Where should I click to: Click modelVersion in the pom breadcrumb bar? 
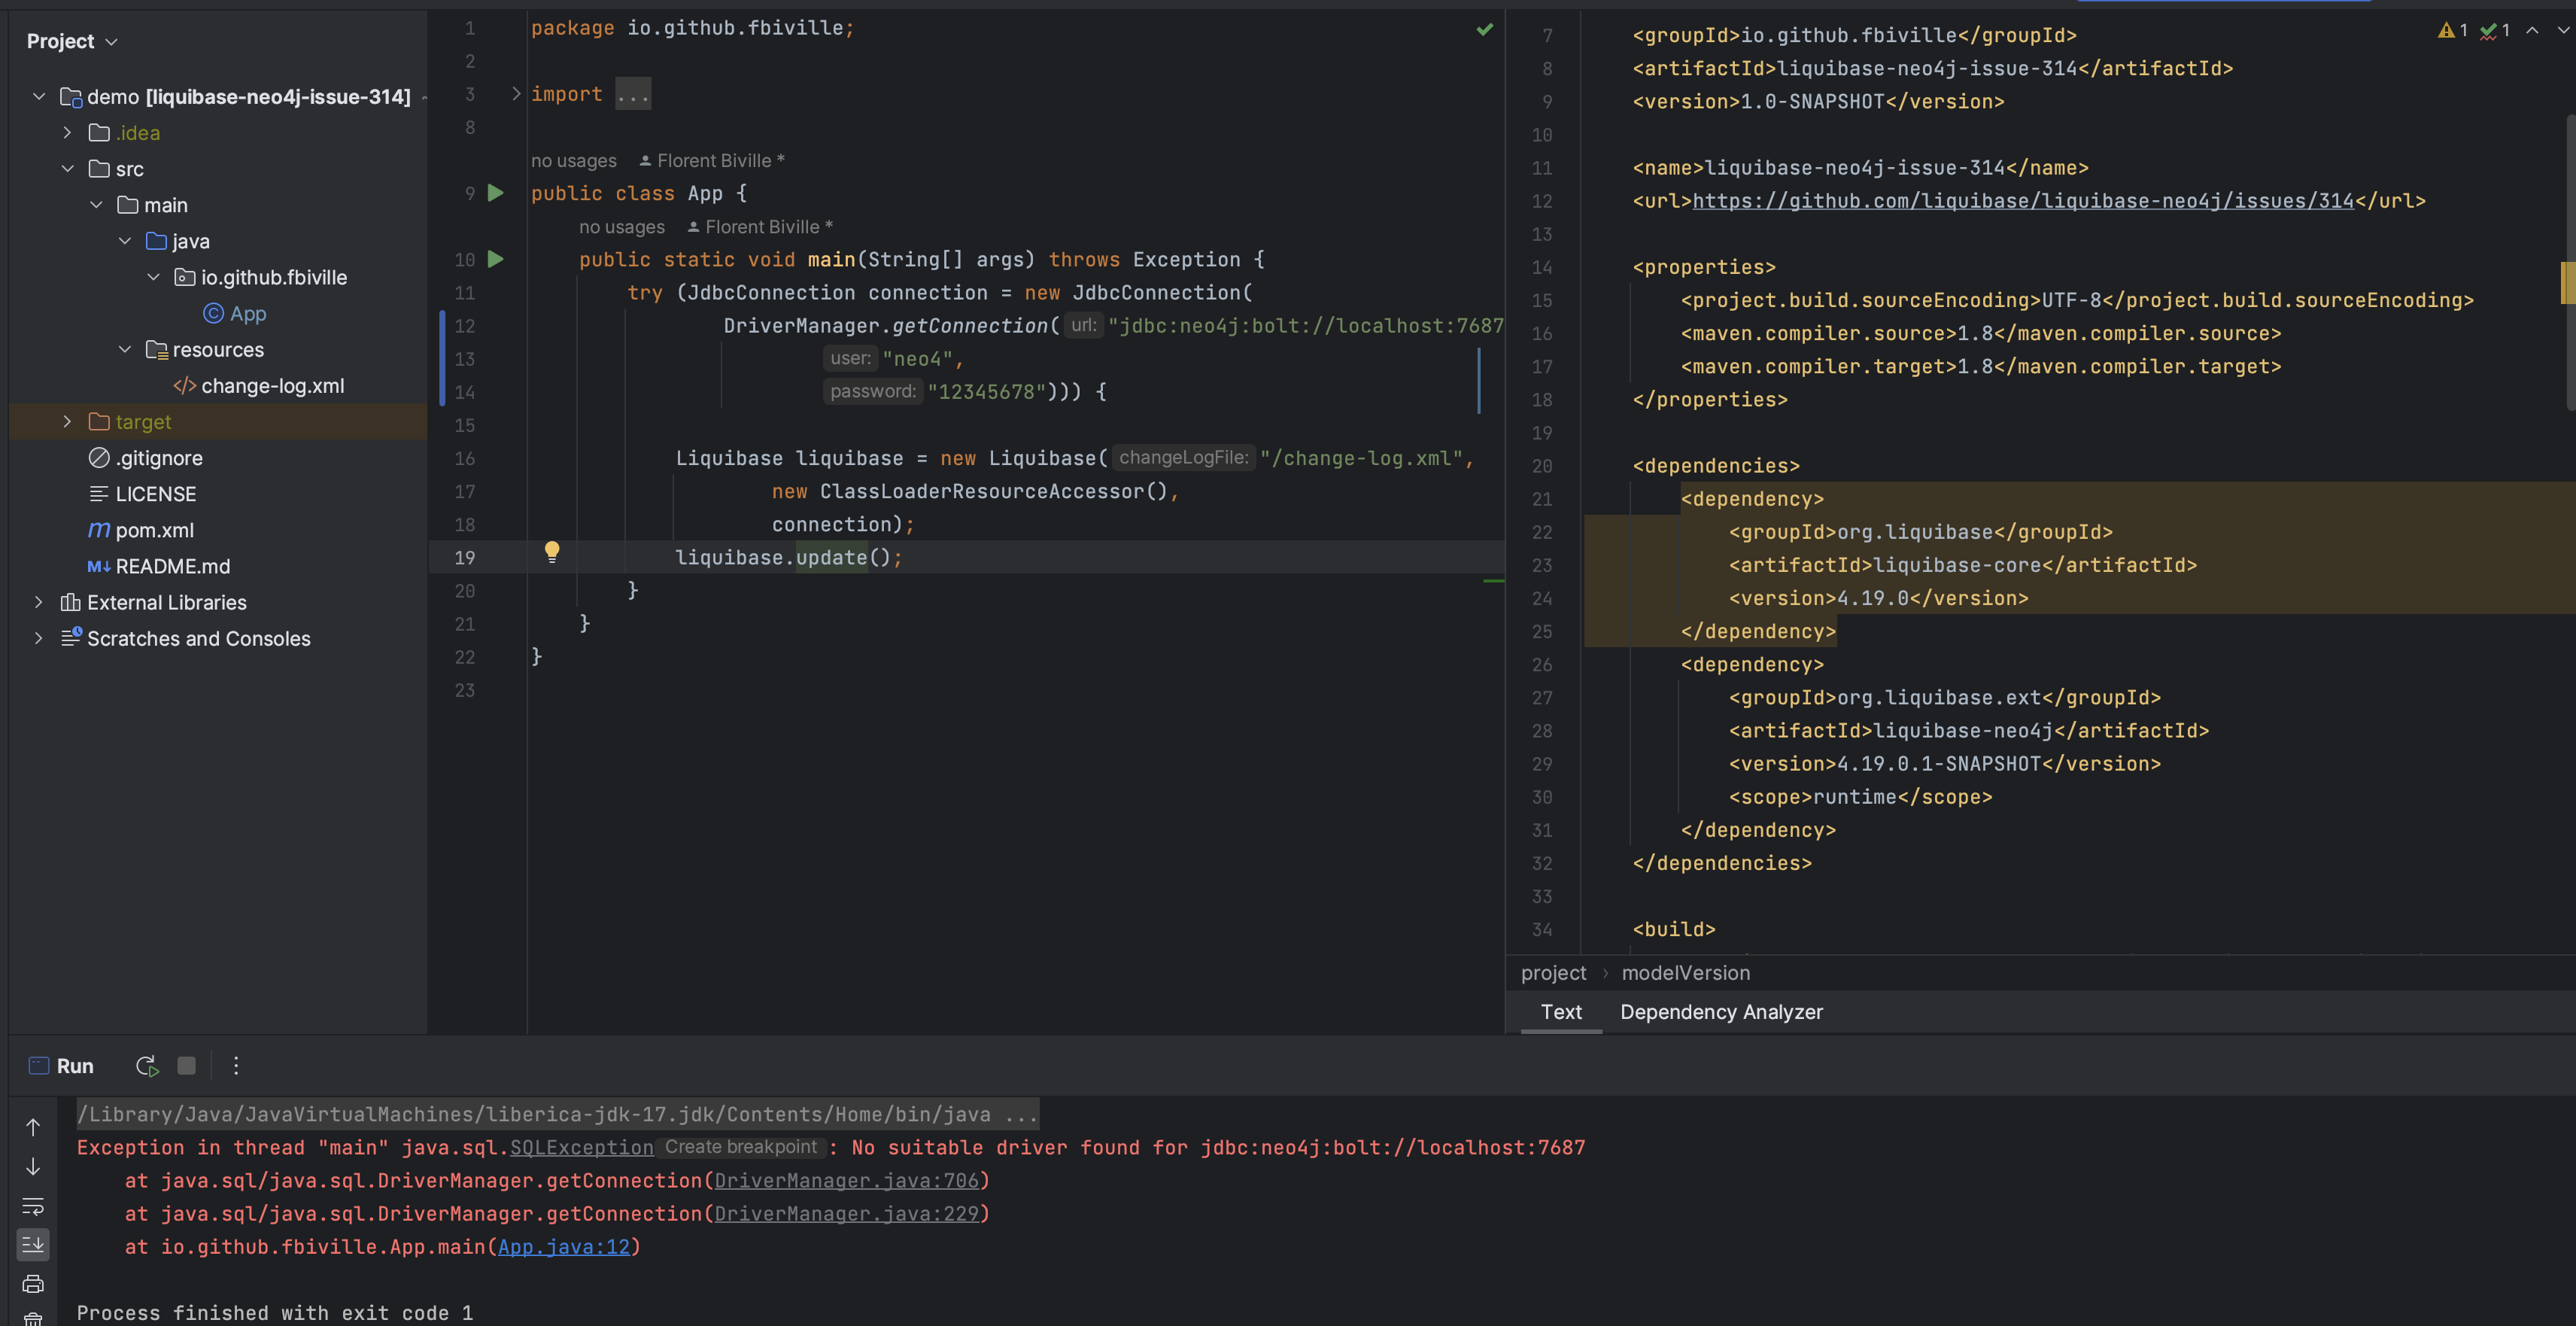1685,972
